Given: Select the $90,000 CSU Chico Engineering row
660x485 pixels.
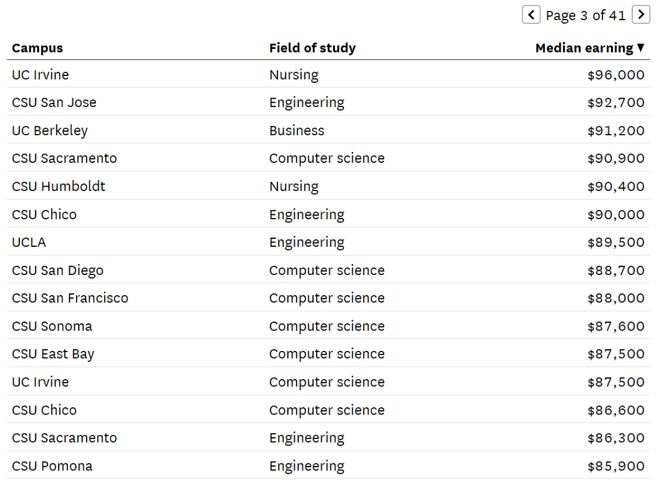Looking at the screenshot, I should (x=328, y=214).
